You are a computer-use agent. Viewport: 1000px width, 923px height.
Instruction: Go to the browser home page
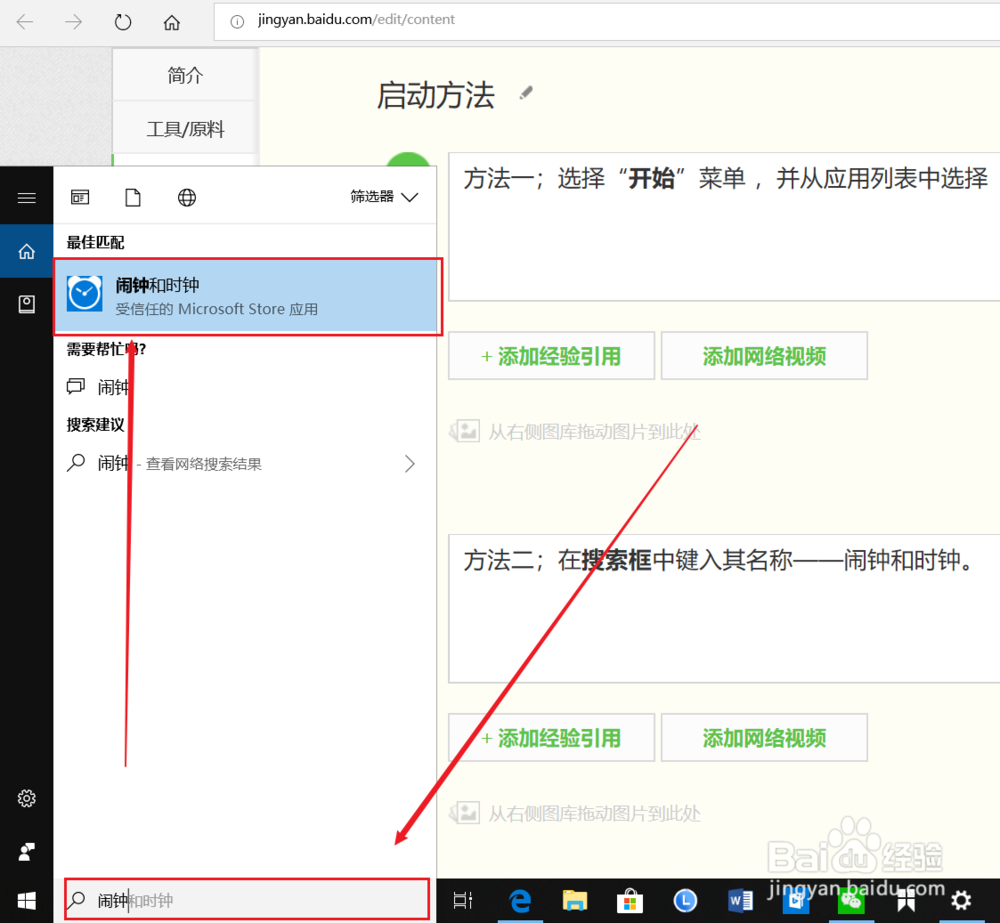[x=172, y=22]
